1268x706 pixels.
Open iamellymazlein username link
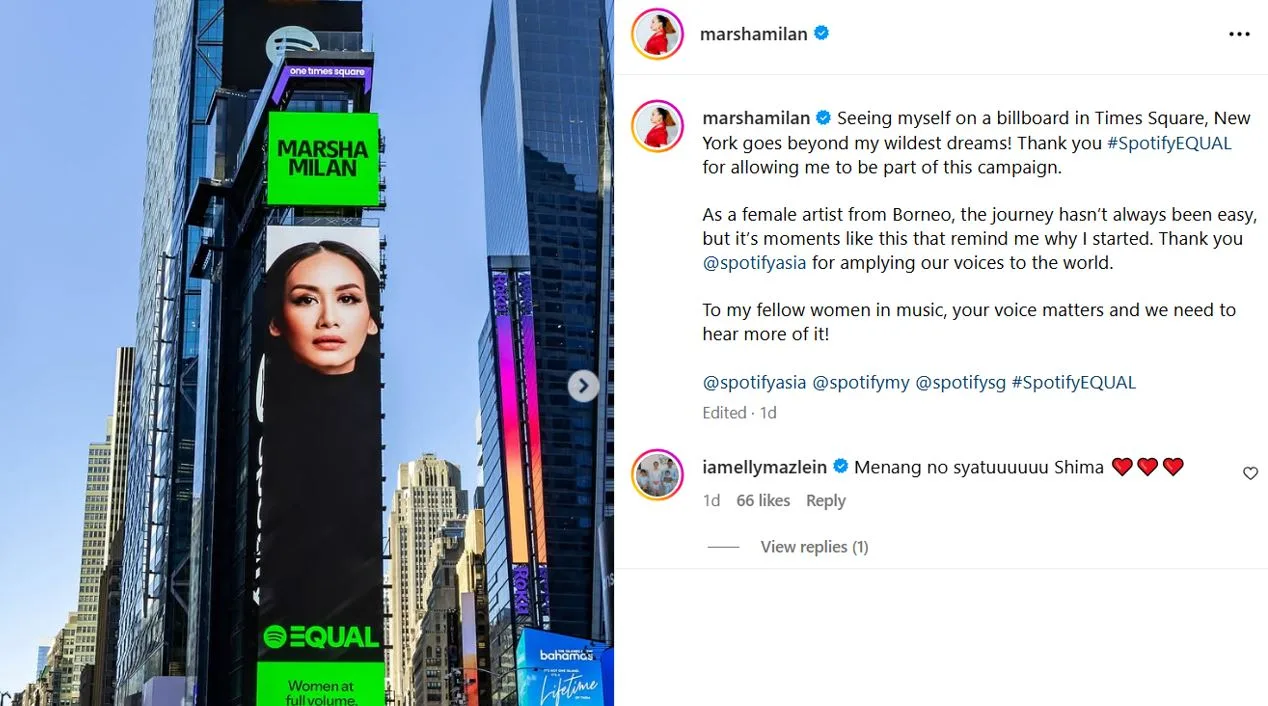pyautogui.click(x=765, y=467)
